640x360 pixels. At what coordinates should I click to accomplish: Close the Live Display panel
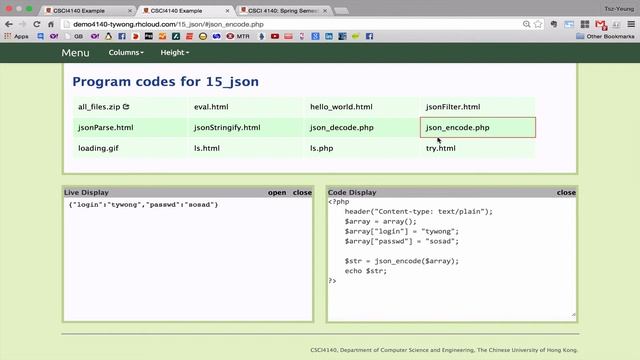point(302,192)
